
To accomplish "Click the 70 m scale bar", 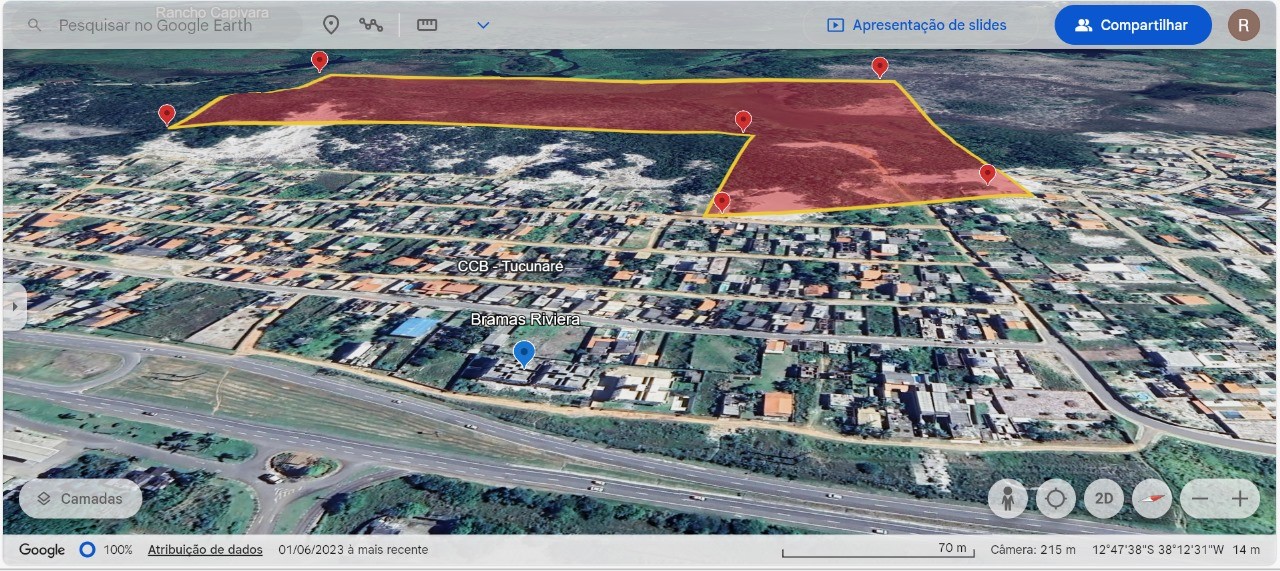I will pyautogui.click(x=880, y=550).
